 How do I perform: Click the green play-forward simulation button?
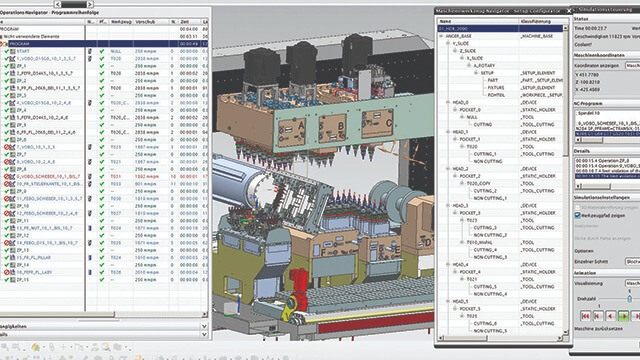pyautogui.click(x=623, y=316)
